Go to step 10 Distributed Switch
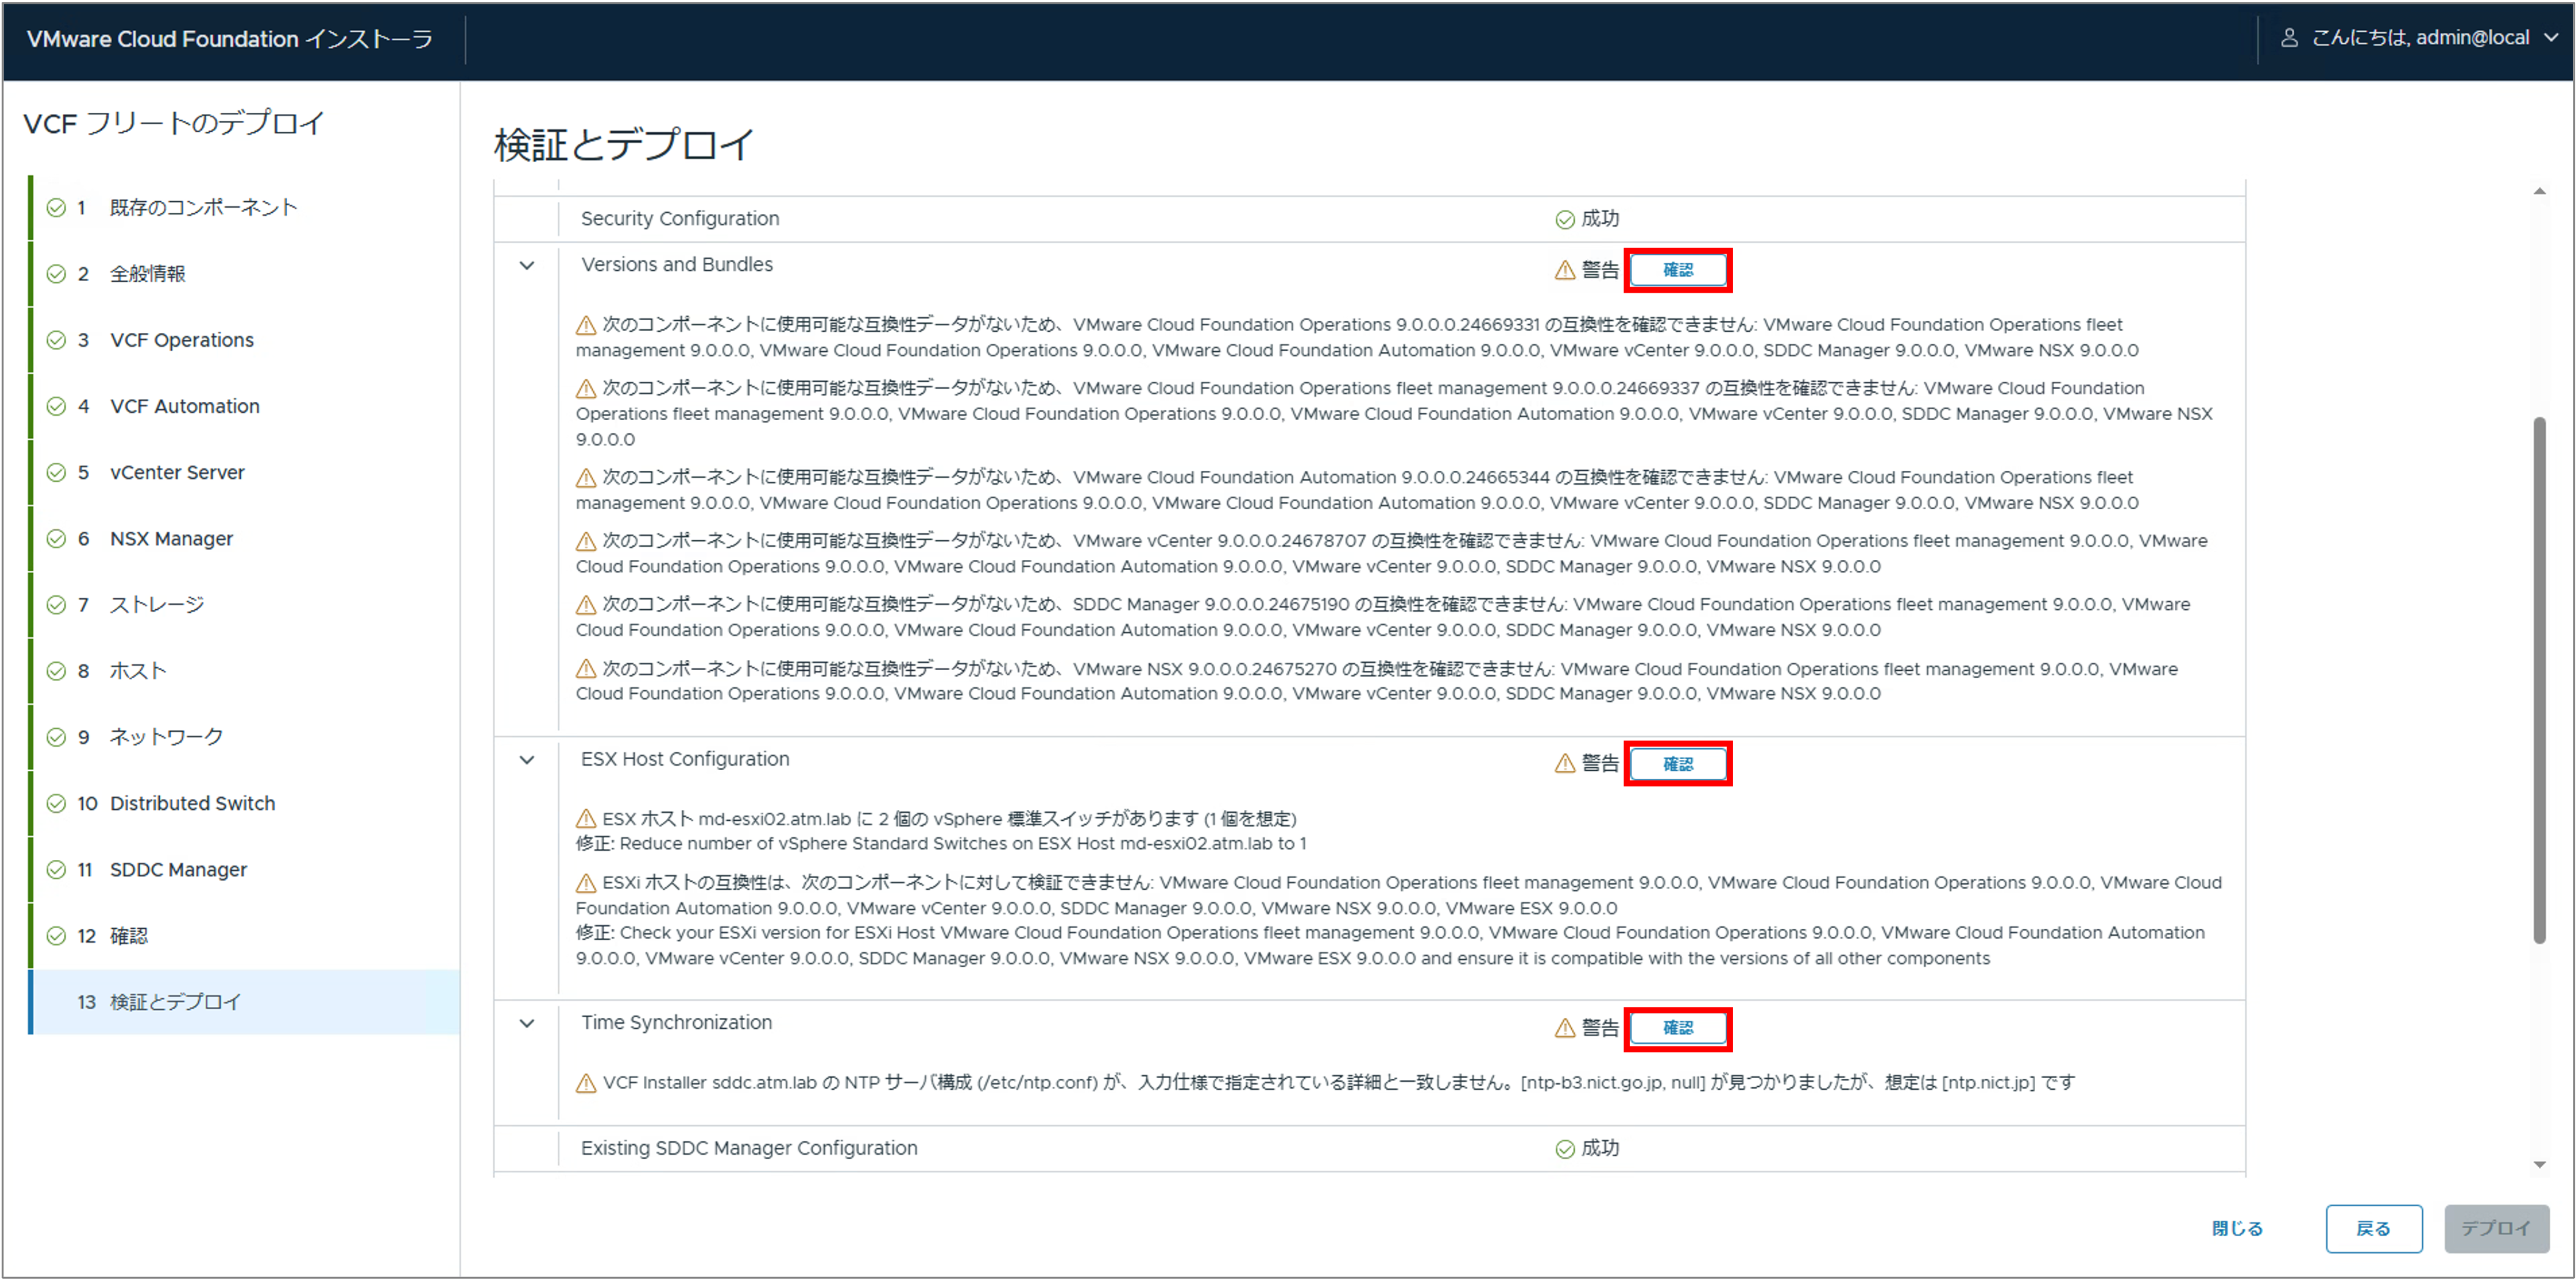This screenshot has height=1280, width=2576. coord(245,803)
